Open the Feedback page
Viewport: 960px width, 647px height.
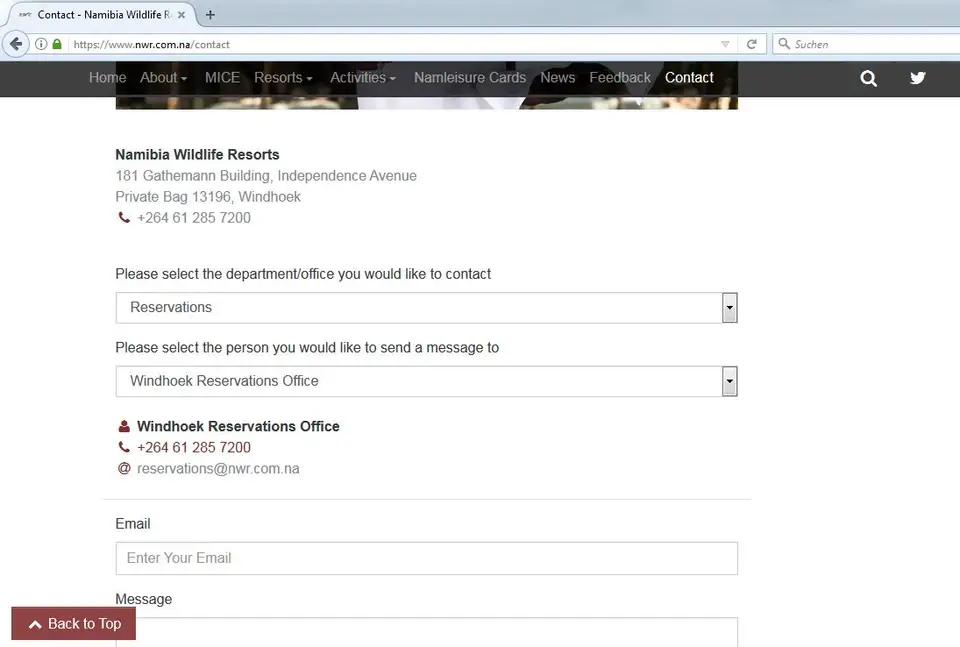[x=620, y=78]
